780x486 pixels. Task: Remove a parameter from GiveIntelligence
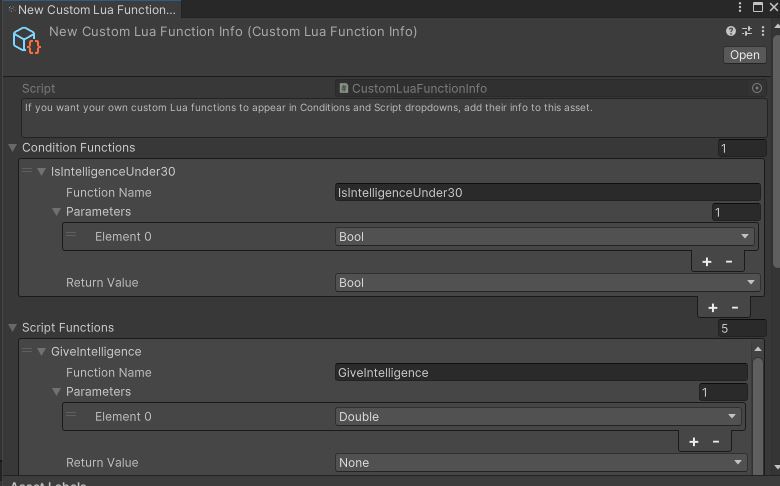716,442
